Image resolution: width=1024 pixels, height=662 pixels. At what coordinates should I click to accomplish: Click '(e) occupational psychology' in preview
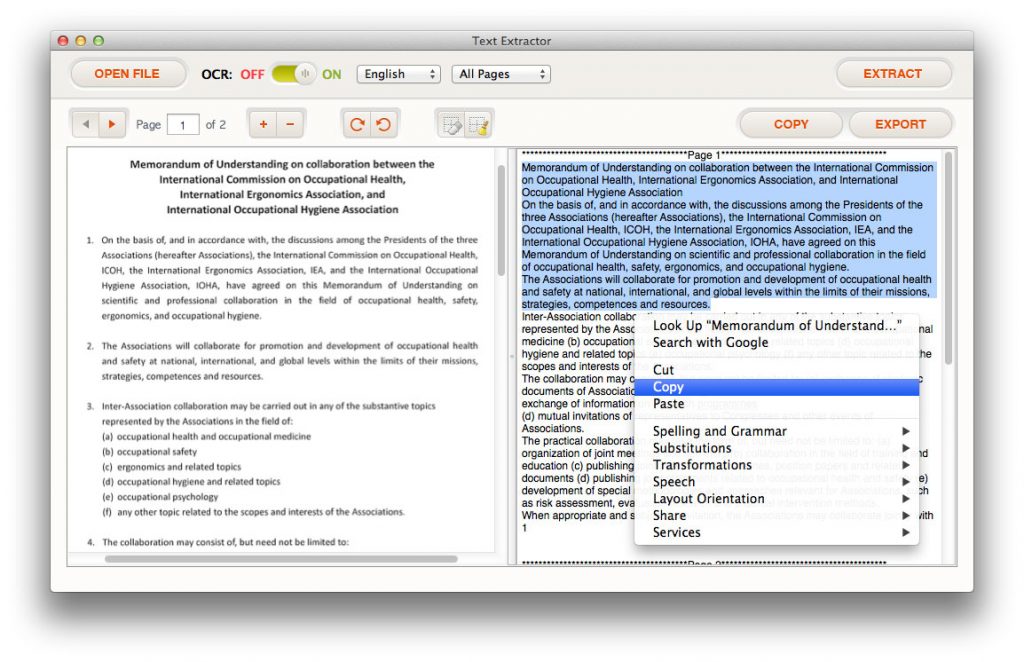[x=160, y=497]
